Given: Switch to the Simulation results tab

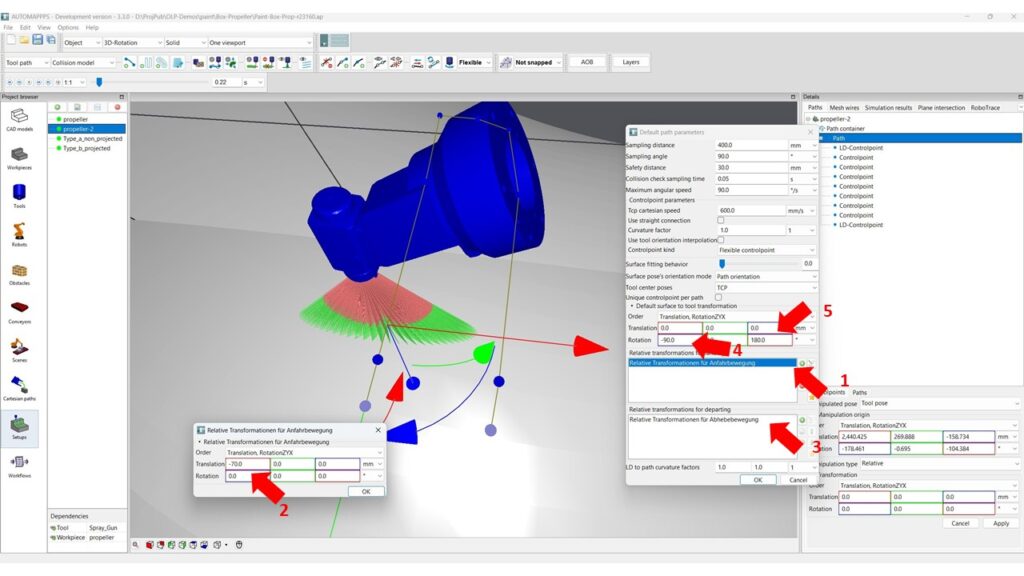Looking at the screenshot, I should [x=888, y=108].
